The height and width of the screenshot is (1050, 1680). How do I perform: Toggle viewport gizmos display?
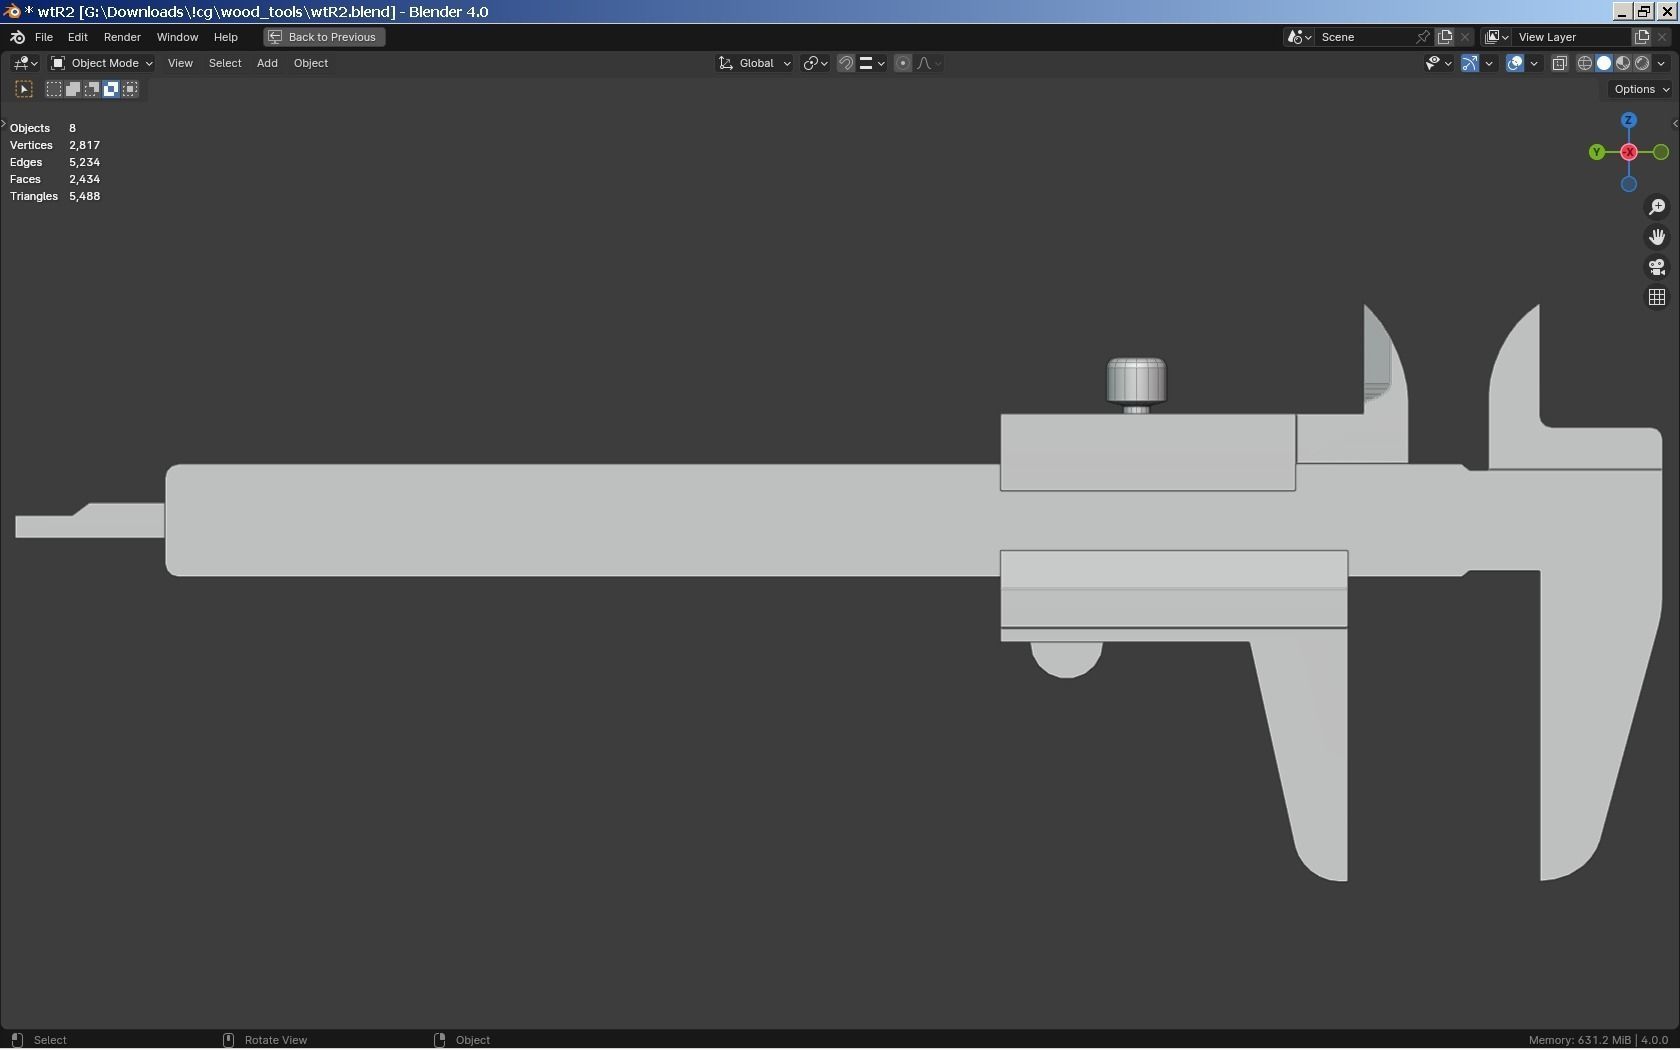[1470, 63]
